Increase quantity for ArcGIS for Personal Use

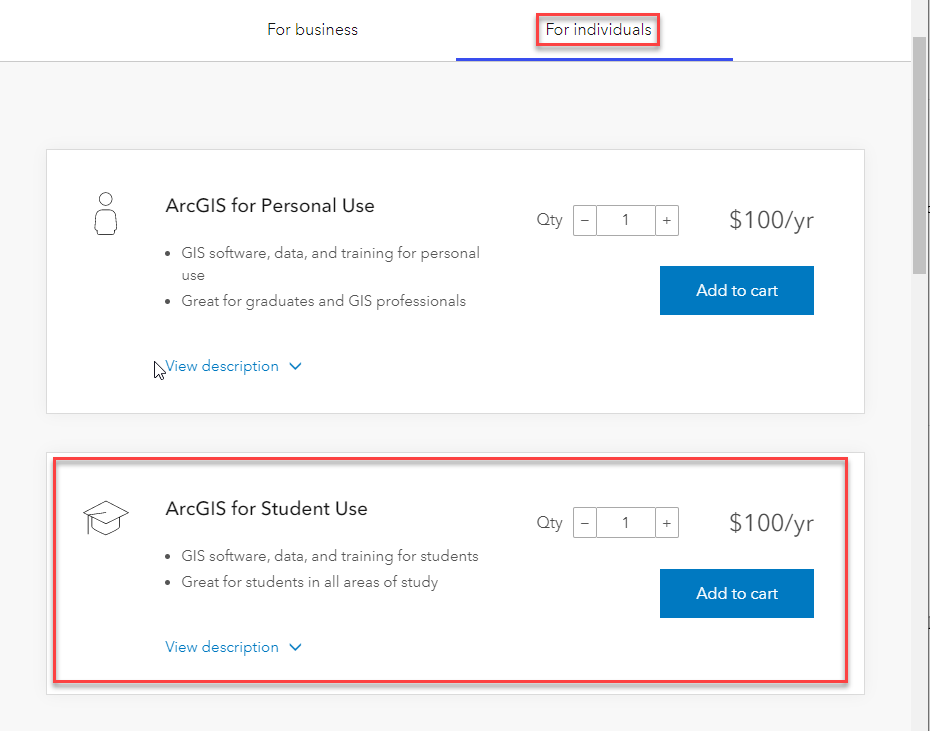point(667,220)
